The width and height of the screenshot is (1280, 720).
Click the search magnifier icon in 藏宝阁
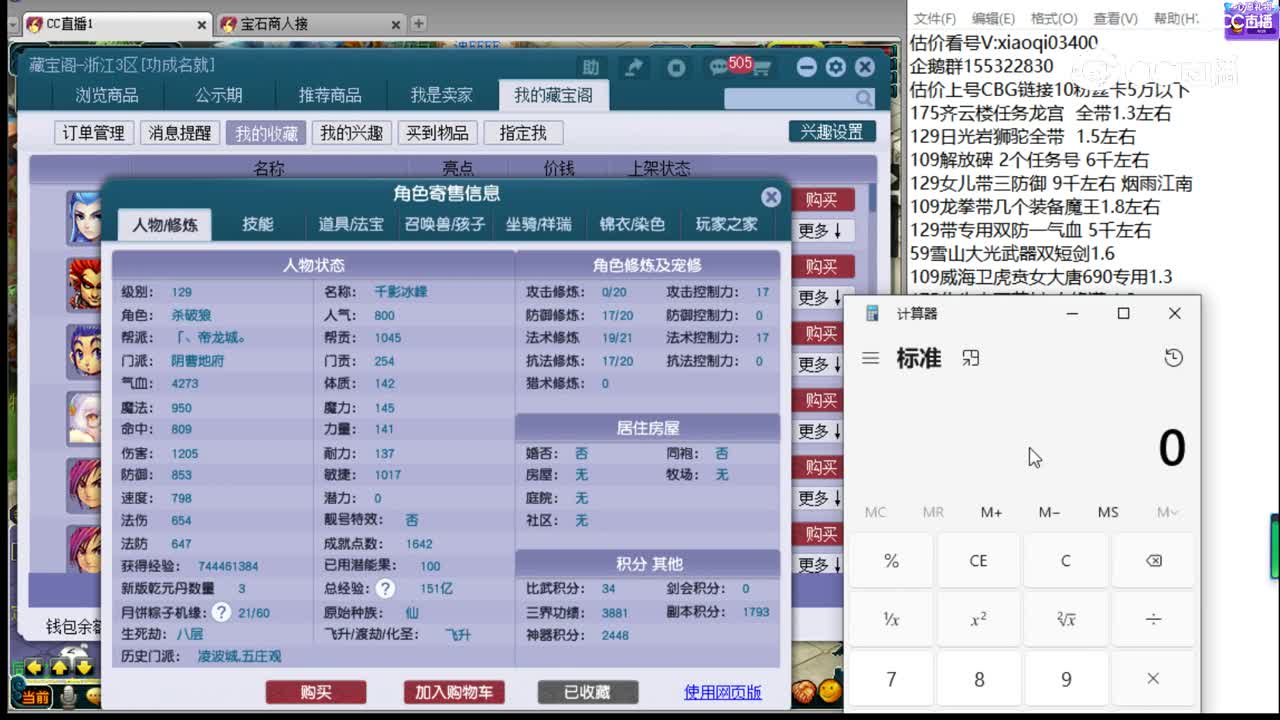[864, 99]
